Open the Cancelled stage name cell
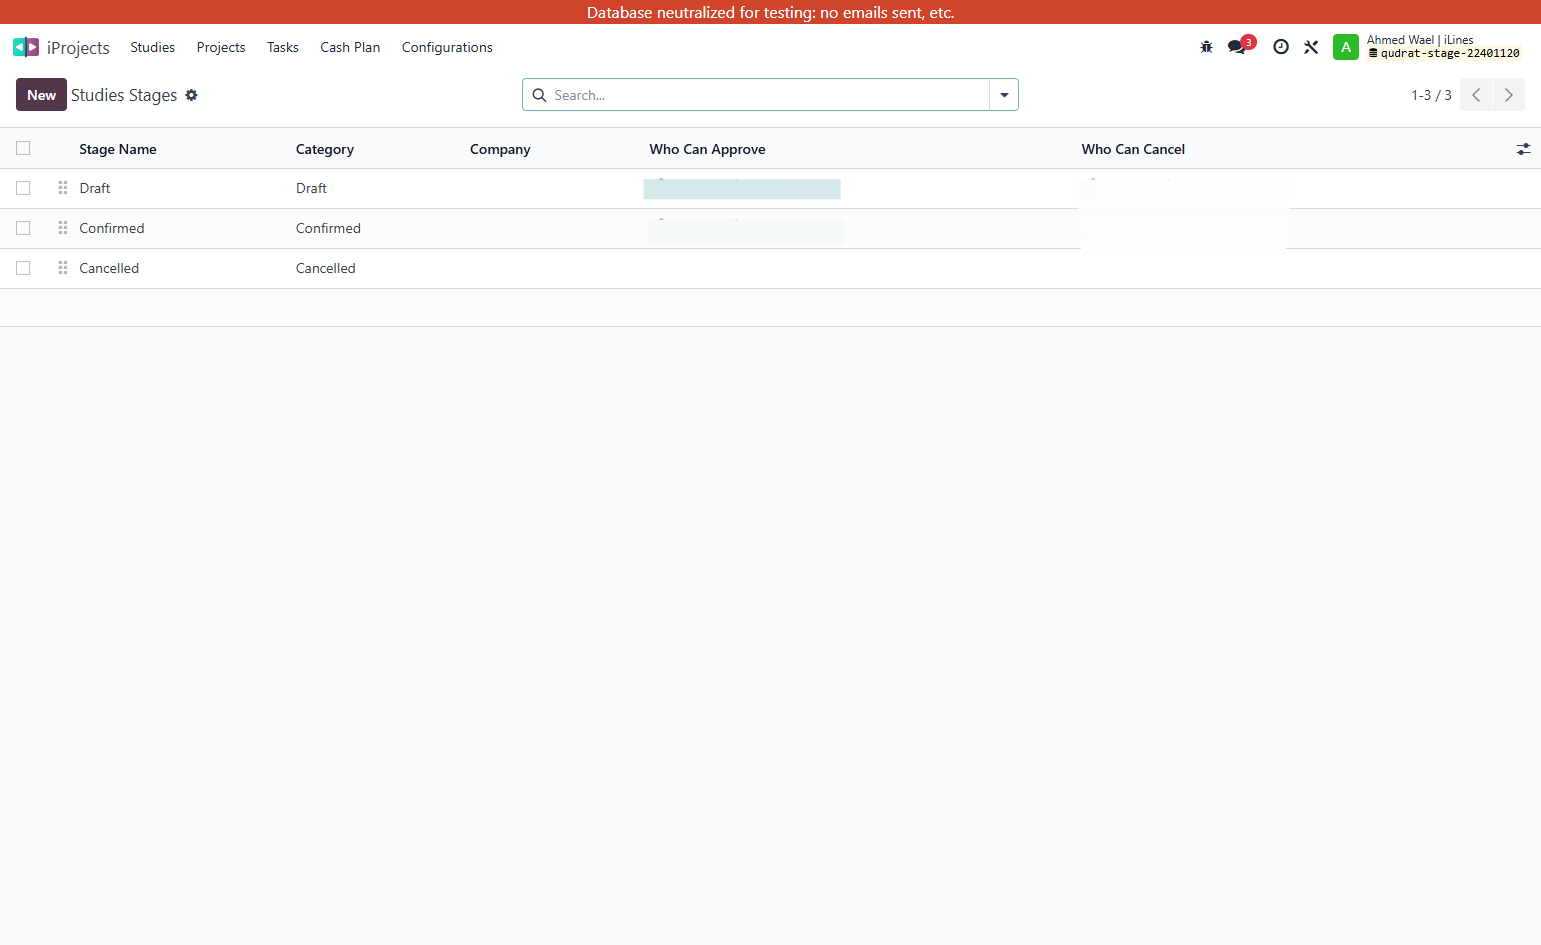1541x945 pixels. (109, 268)
